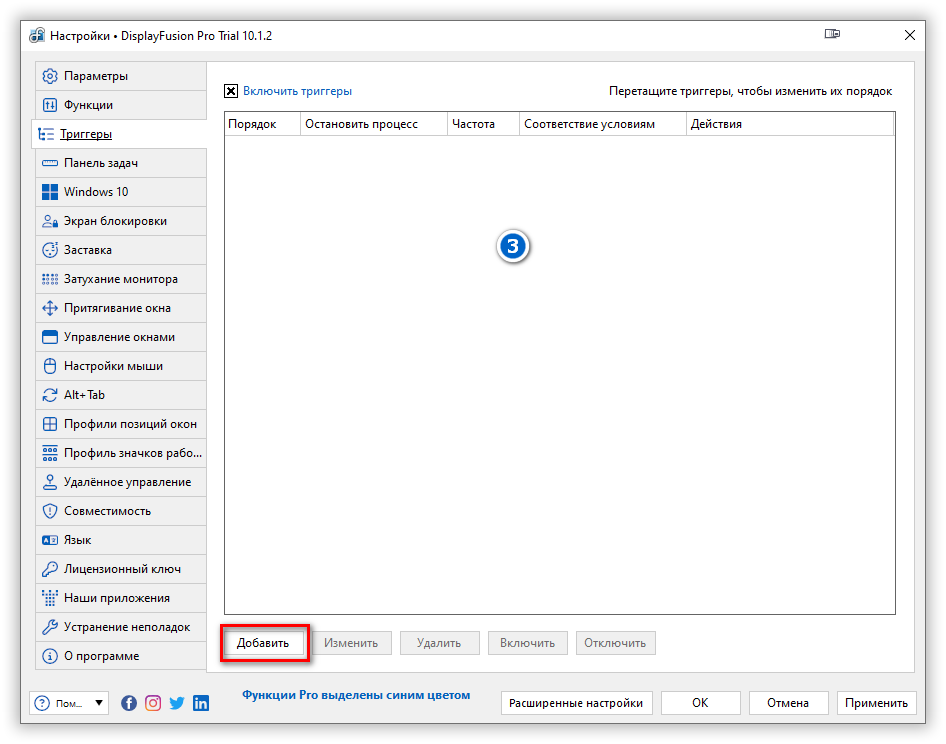
Task: Toggle the Включить триггеры checkbox
Action: (230, 91)
